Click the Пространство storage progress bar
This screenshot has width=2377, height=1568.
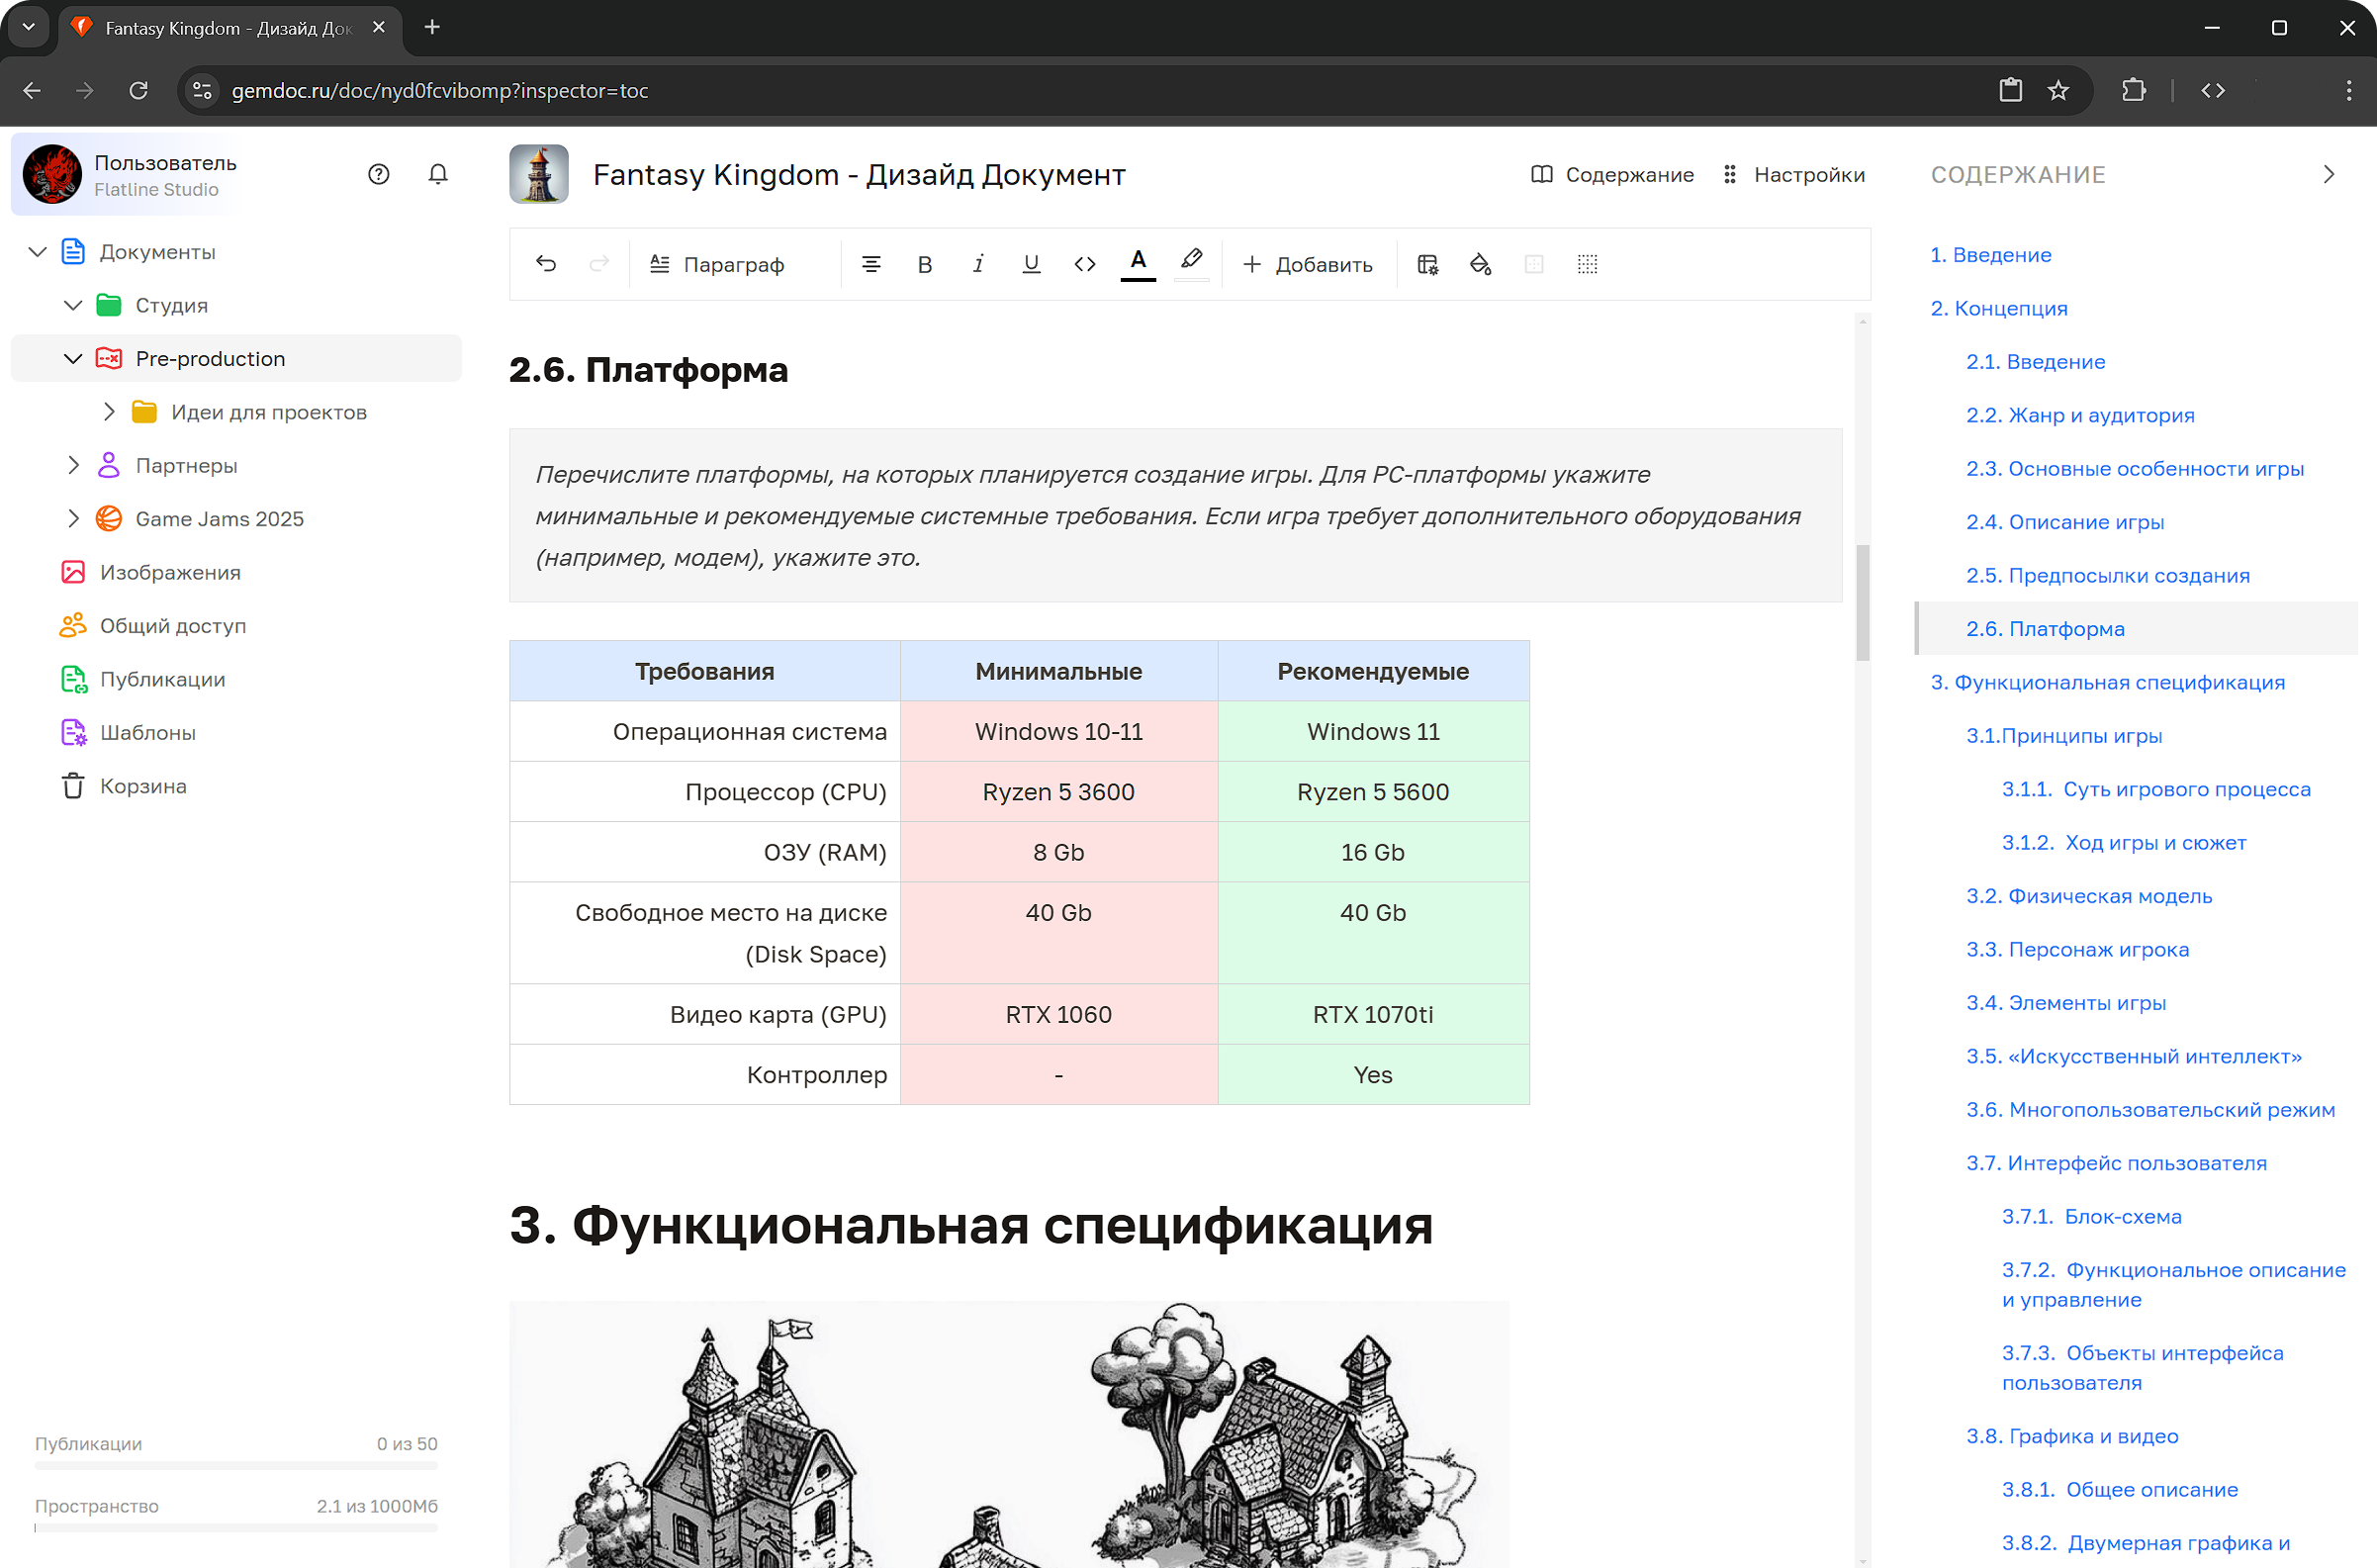pos(236,1527)
